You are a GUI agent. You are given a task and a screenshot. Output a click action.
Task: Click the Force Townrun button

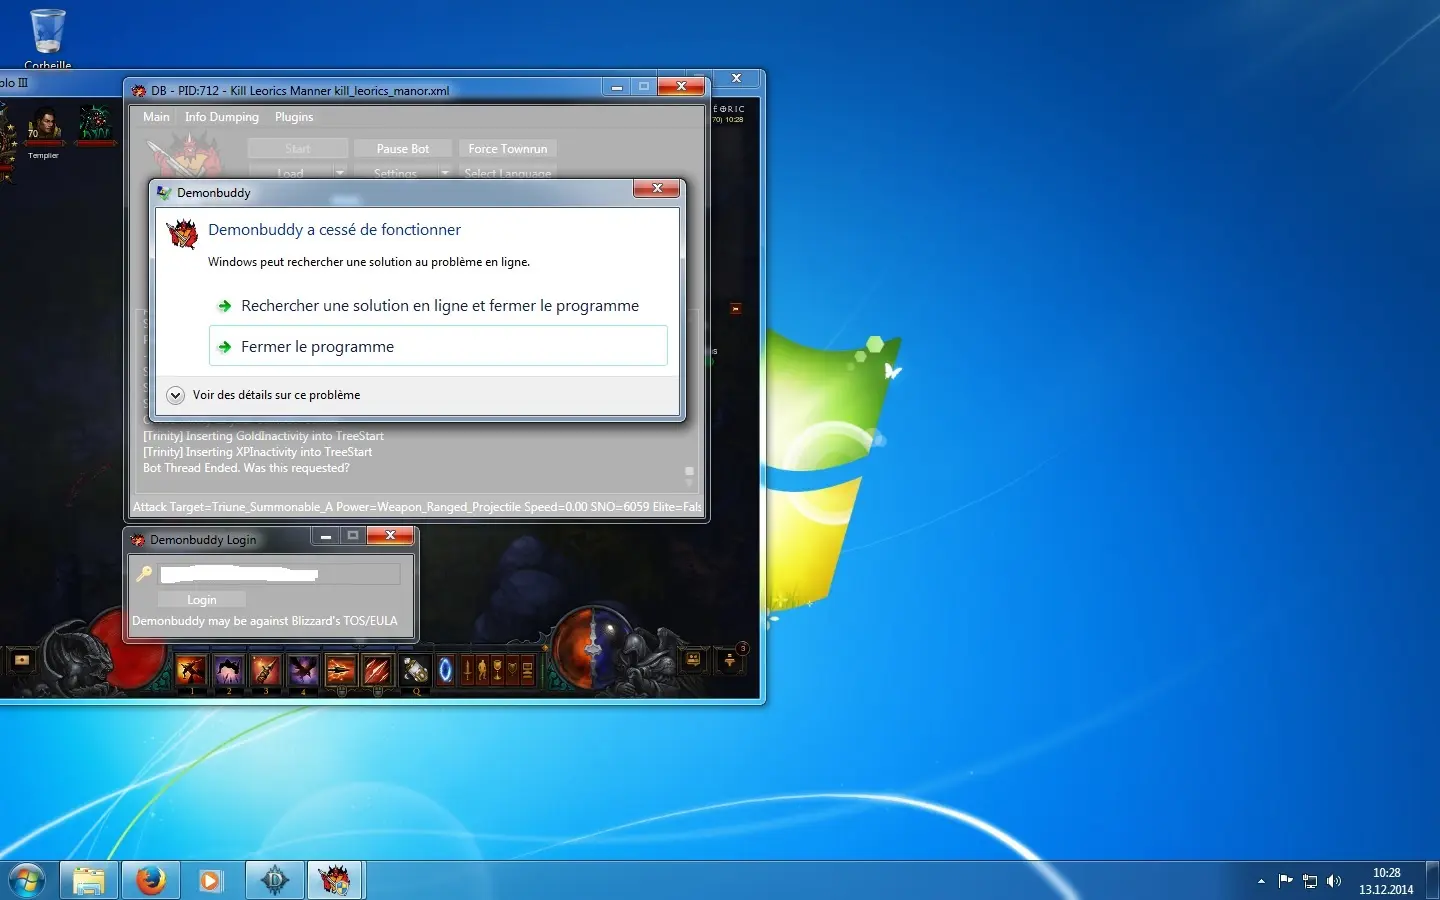[x=507, y=148]
